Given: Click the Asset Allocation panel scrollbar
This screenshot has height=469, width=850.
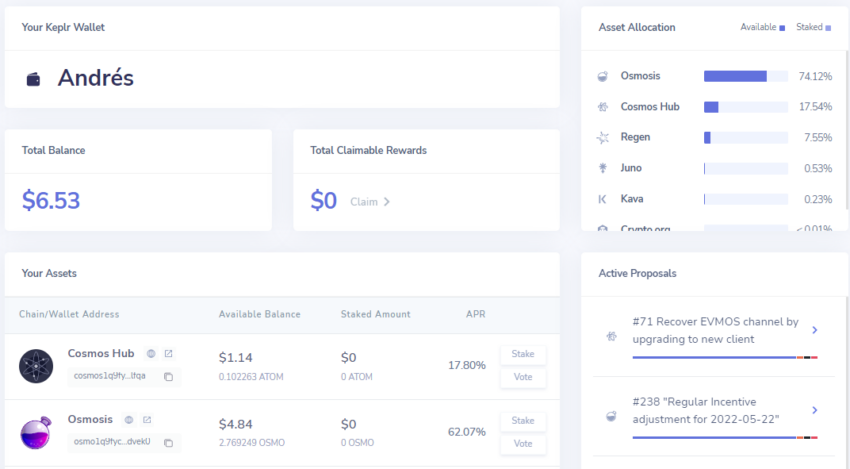Looking at the screenshot, I should [x=847, y=130].
